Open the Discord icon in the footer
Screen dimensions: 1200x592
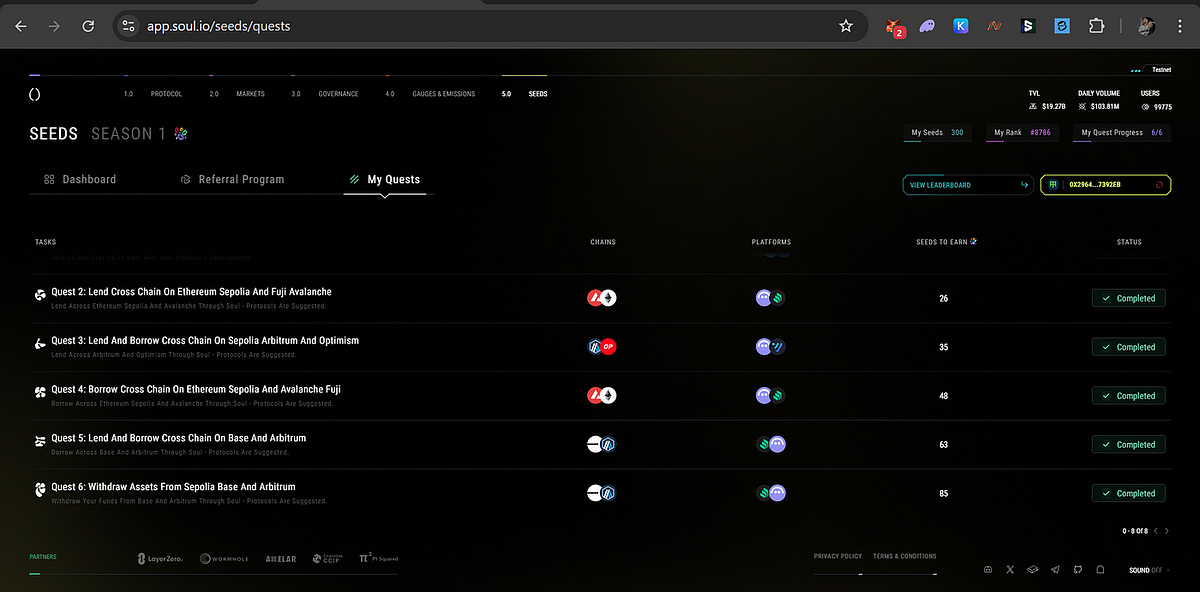coord(987,569)
